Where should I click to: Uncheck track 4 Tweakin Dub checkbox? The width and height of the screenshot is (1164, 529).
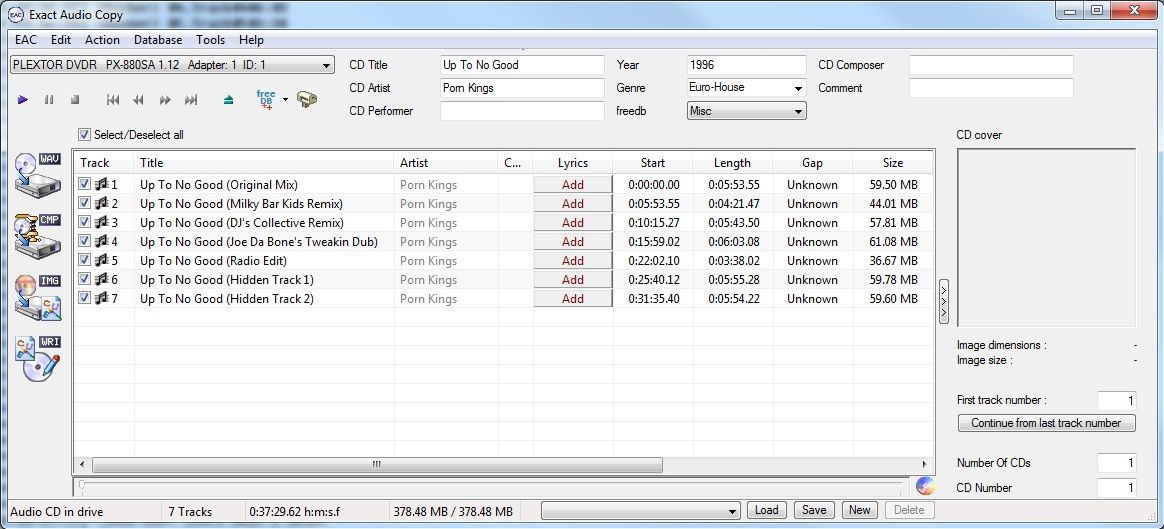[x=85, y=241]
